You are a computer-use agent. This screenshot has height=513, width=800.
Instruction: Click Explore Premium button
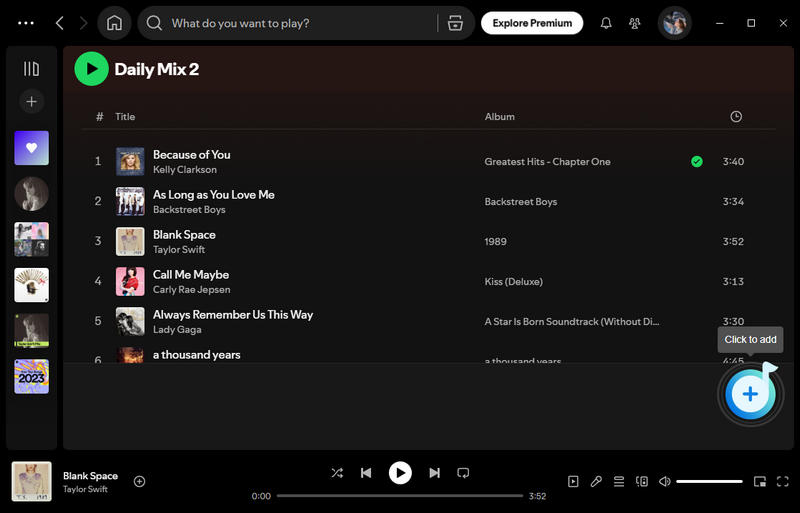click(532, 23)
